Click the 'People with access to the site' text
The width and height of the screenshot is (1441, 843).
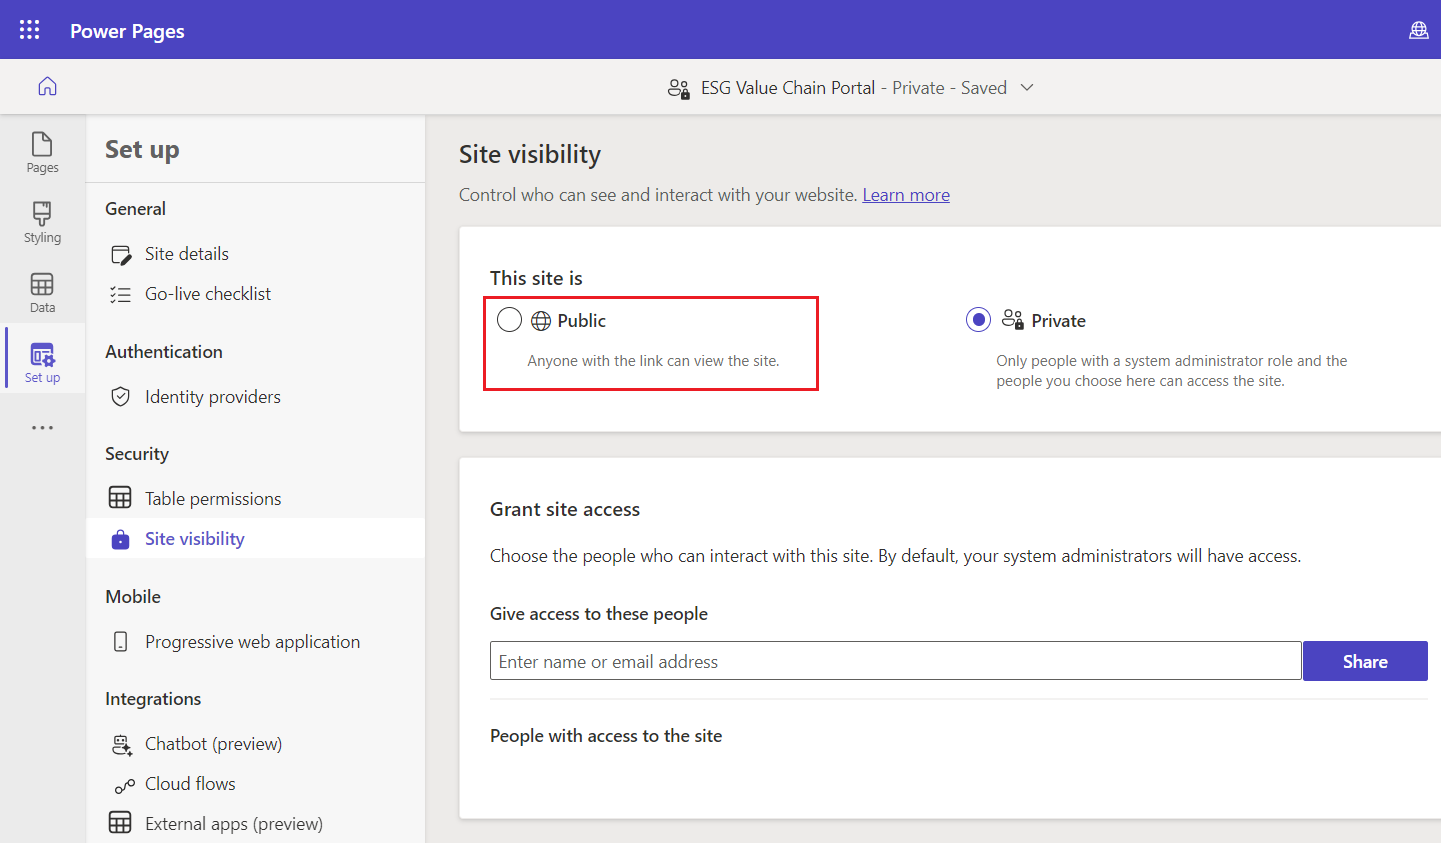pyautogui.click(x=606, y=736)
